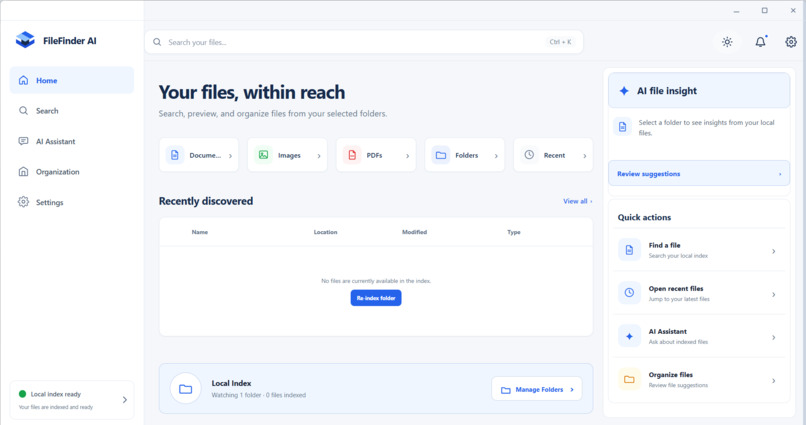
Task: Open Settings from the sidebar
Action: point(71,202)
